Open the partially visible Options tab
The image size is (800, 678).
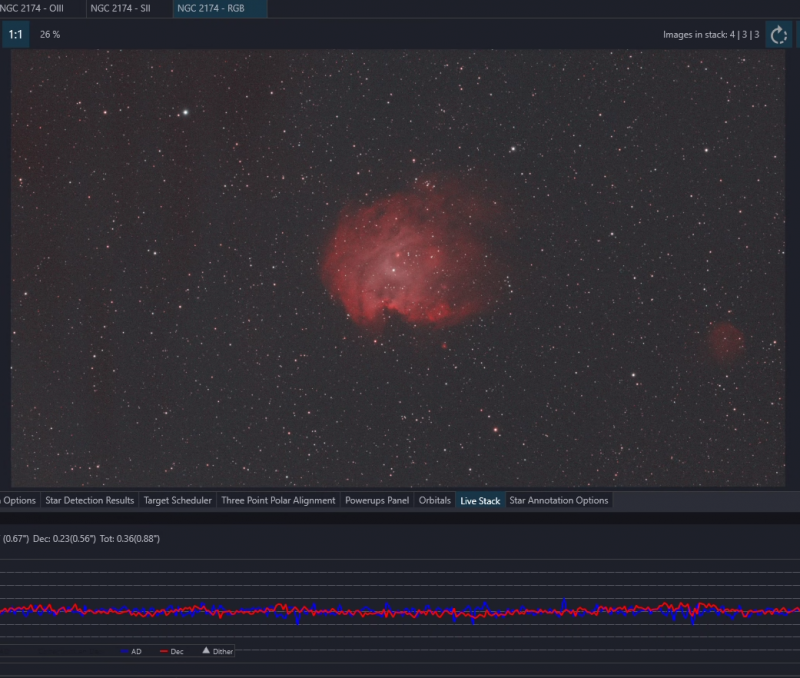coord(19,500)
